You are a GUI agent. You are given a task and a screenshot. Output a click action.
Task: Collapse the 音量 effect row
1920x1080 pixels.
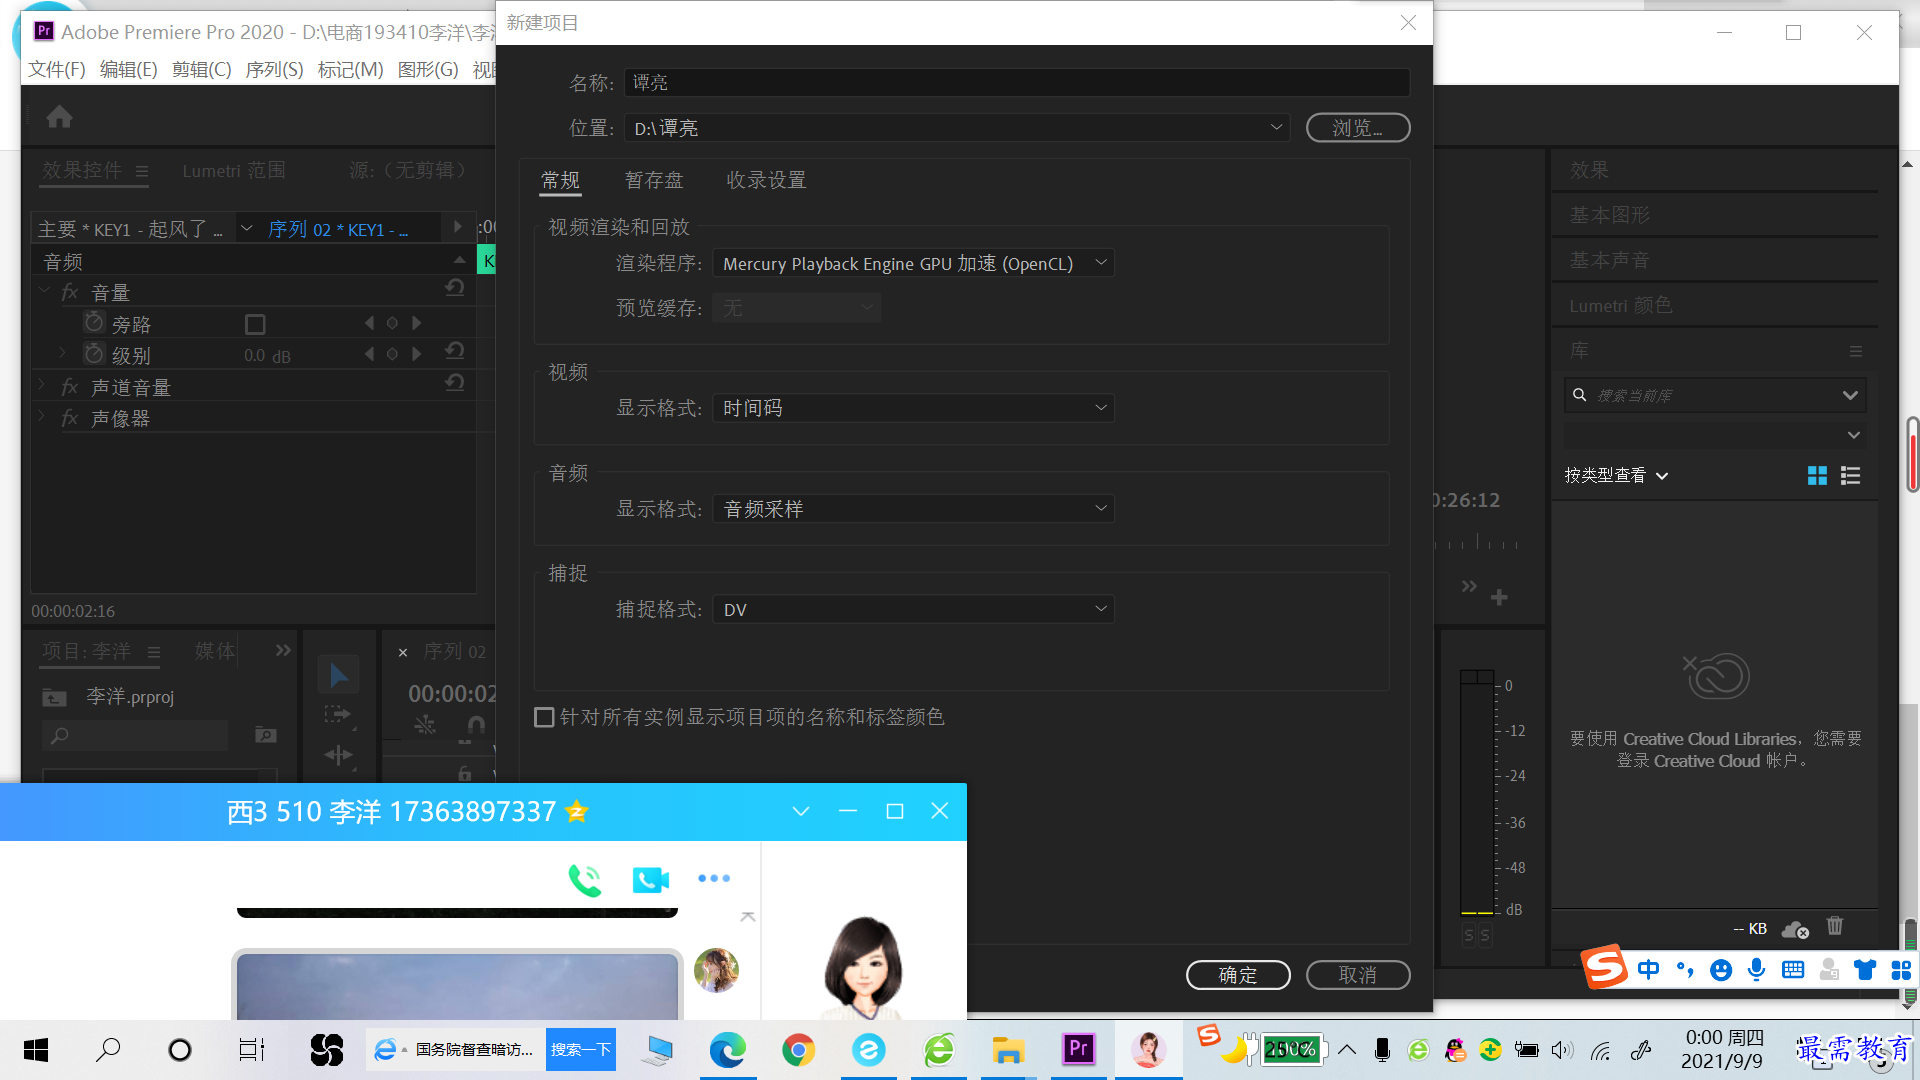[44, 290]
